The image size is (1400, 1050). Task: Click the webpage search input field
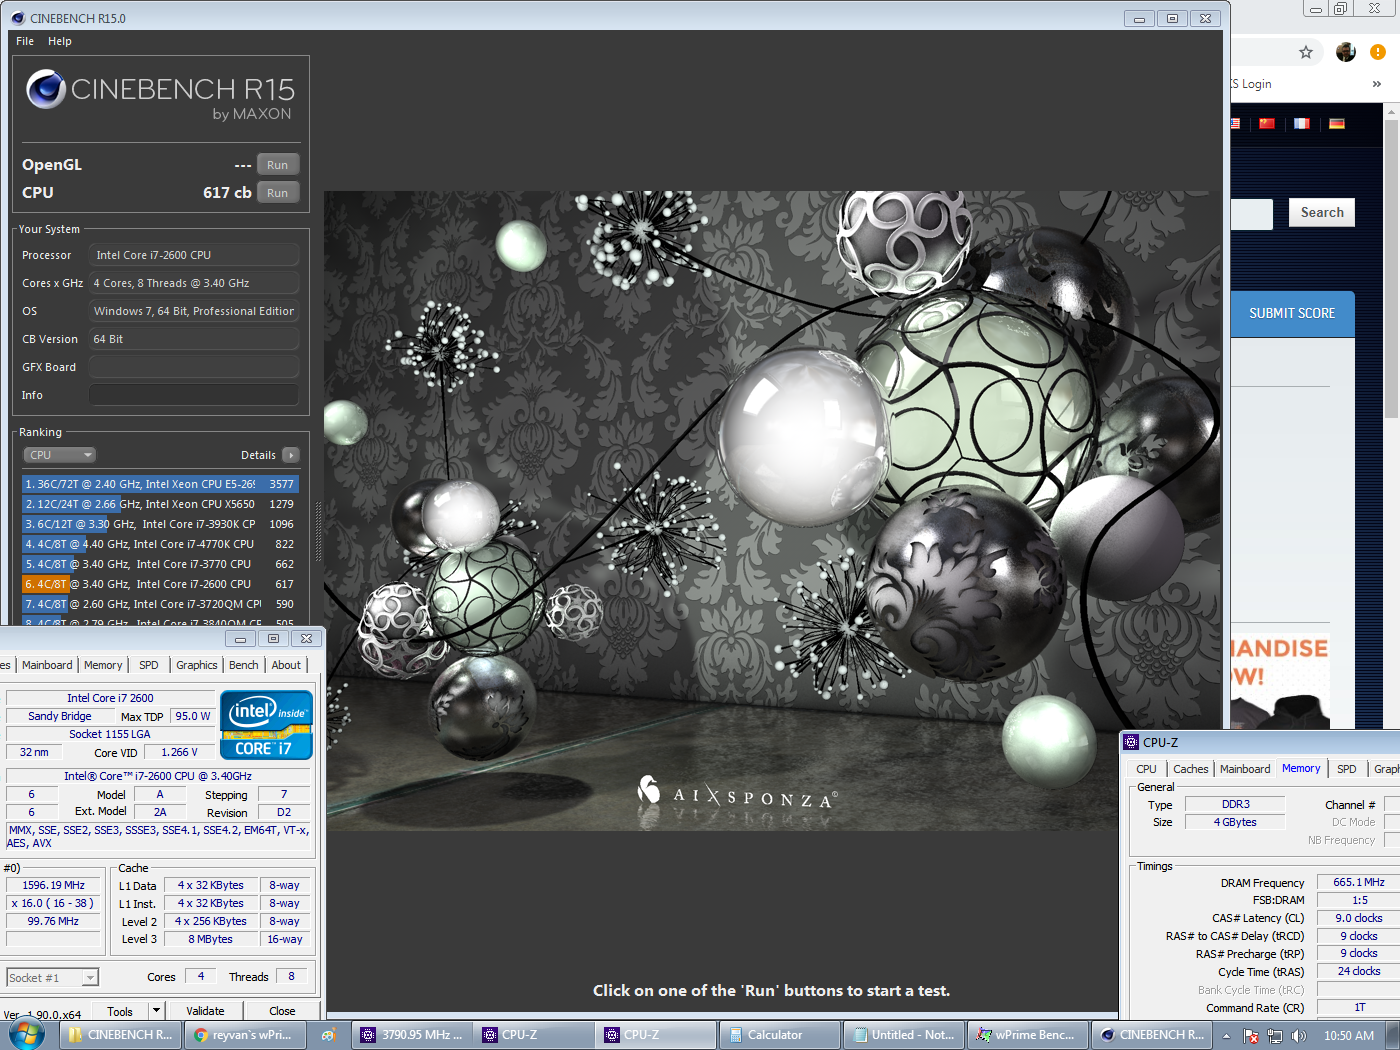tap(1252, 213)
